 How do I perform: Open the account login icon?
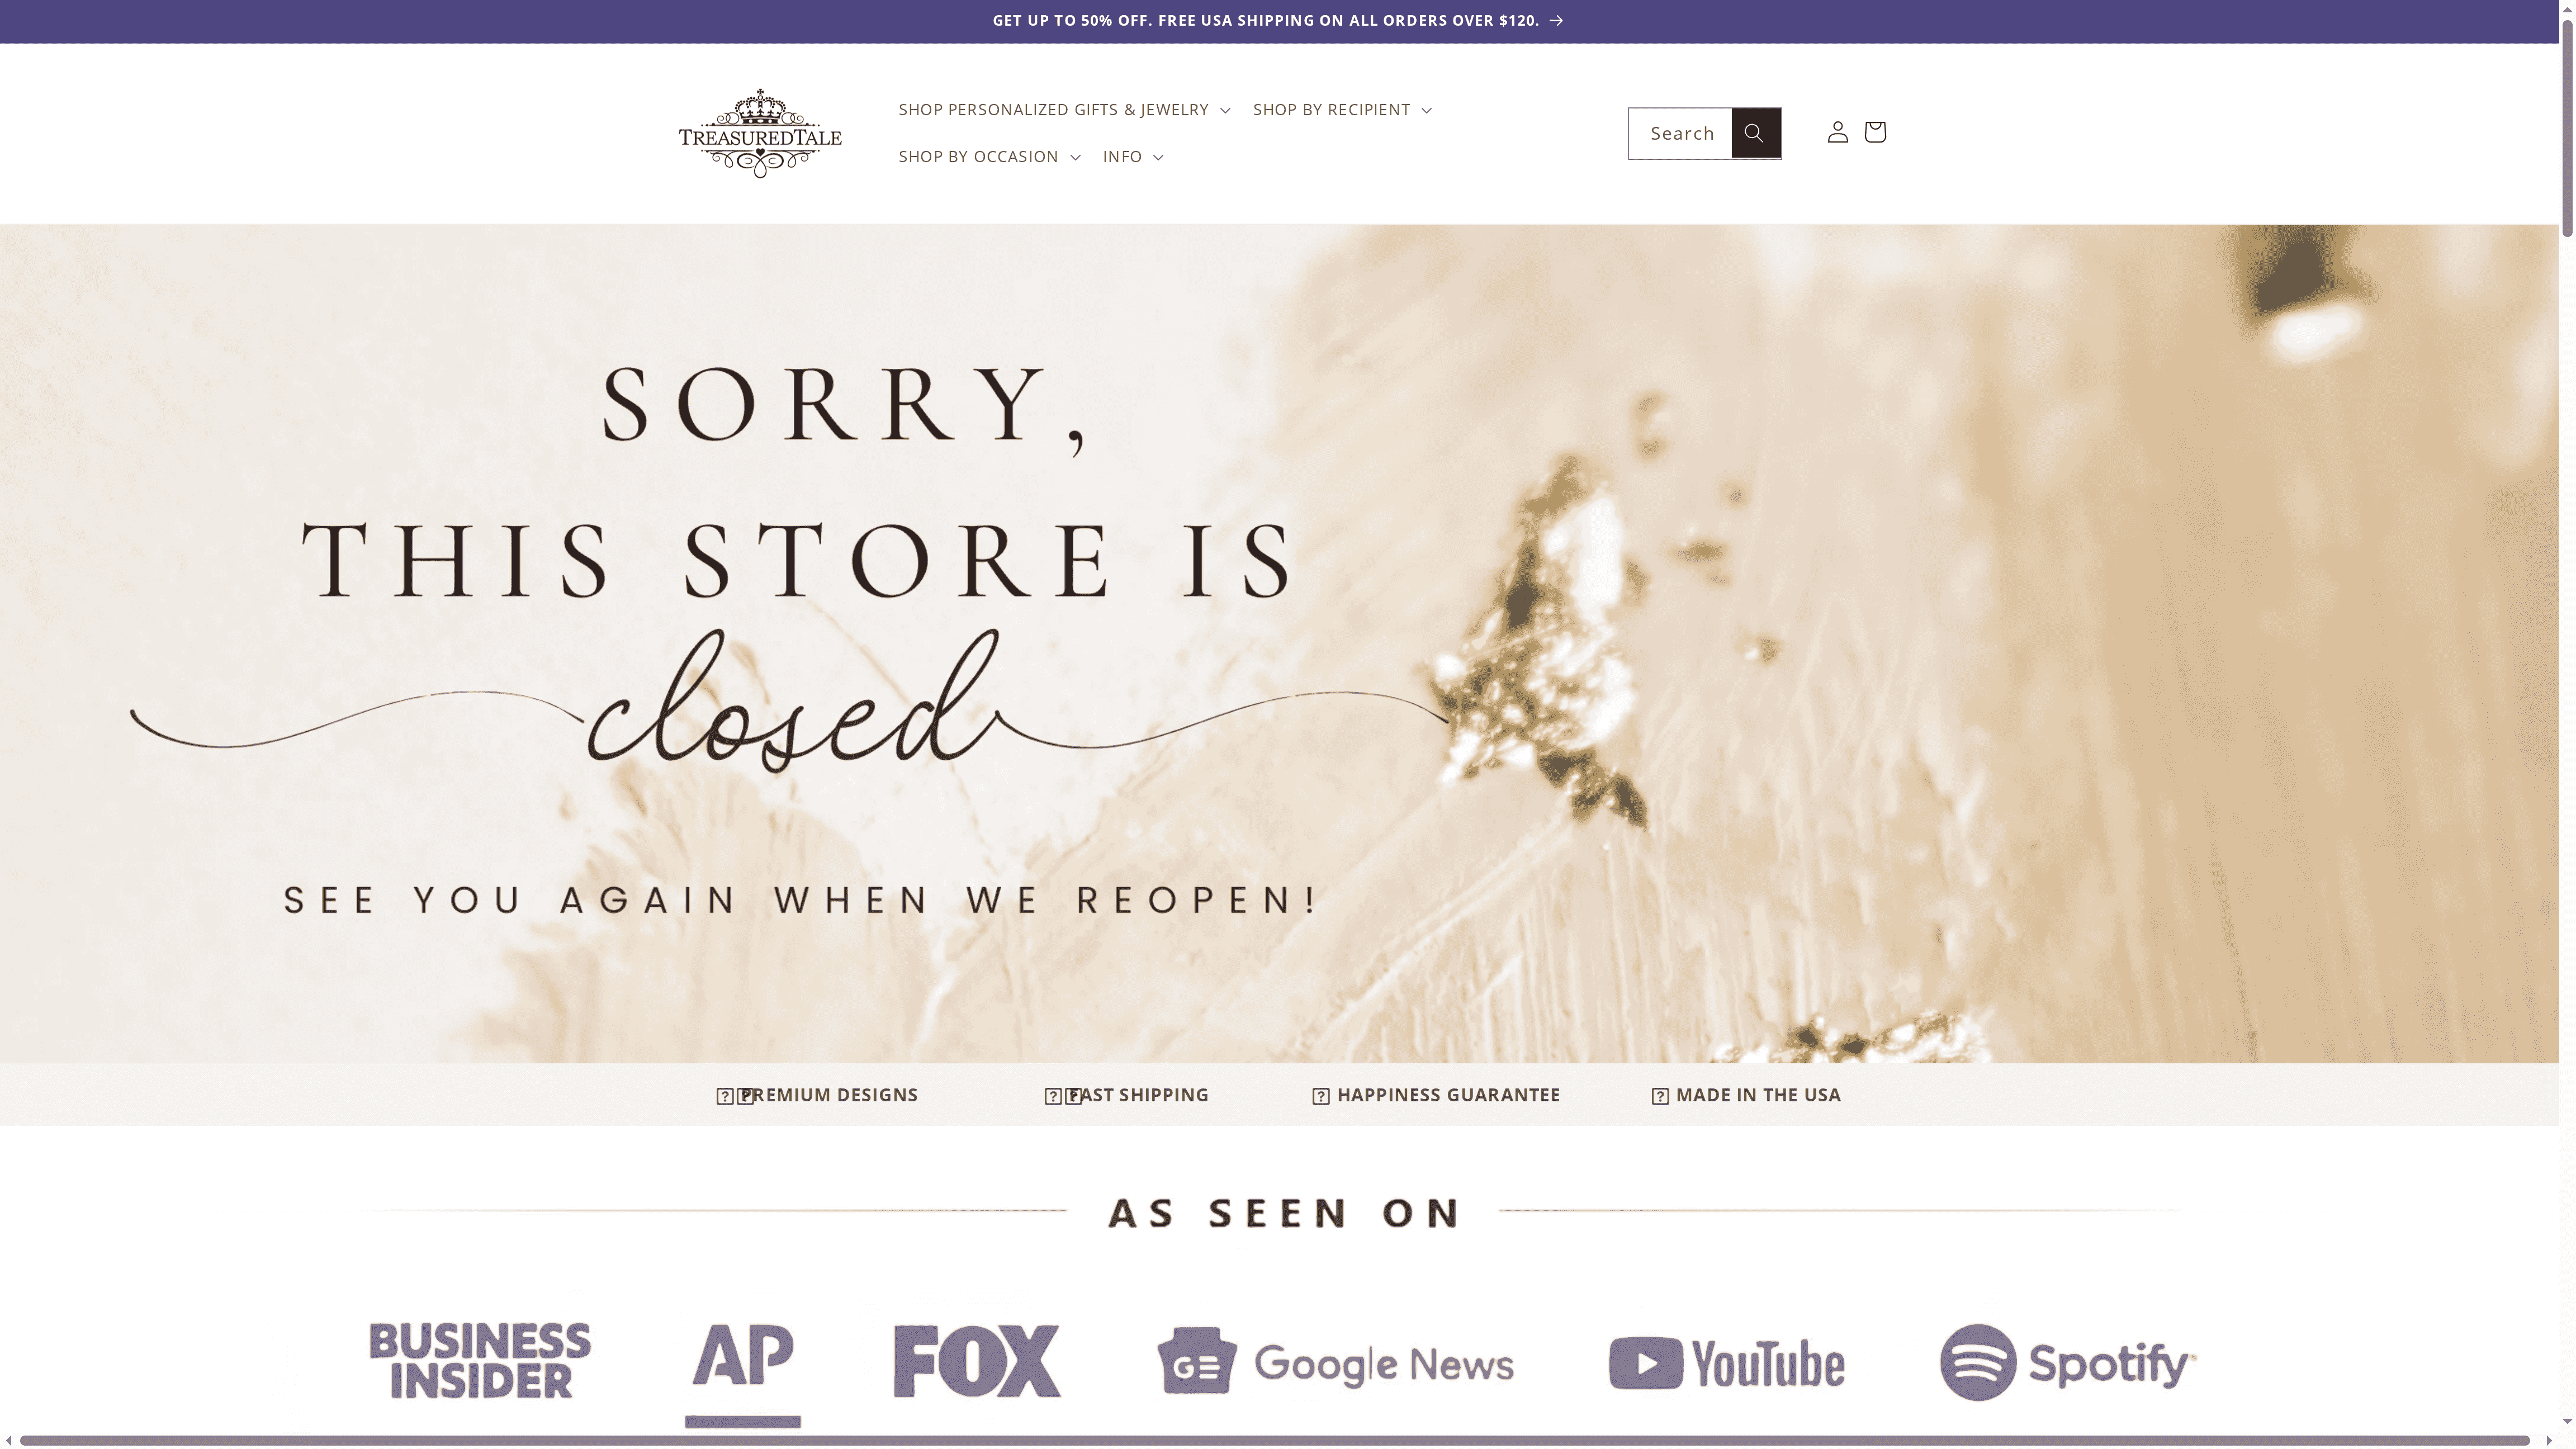1837,132
